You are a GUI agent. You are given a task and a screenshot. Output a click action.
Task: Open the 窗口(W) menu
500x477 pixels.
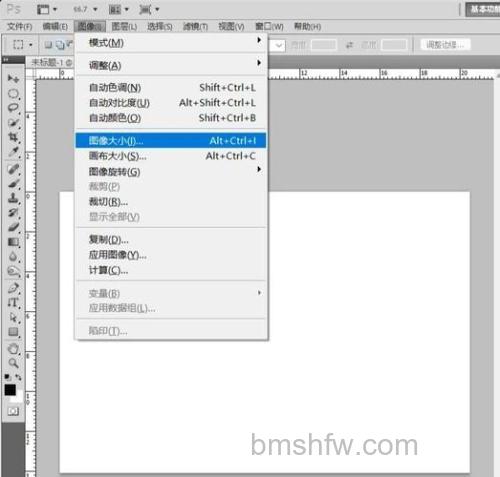pos(269,26)
